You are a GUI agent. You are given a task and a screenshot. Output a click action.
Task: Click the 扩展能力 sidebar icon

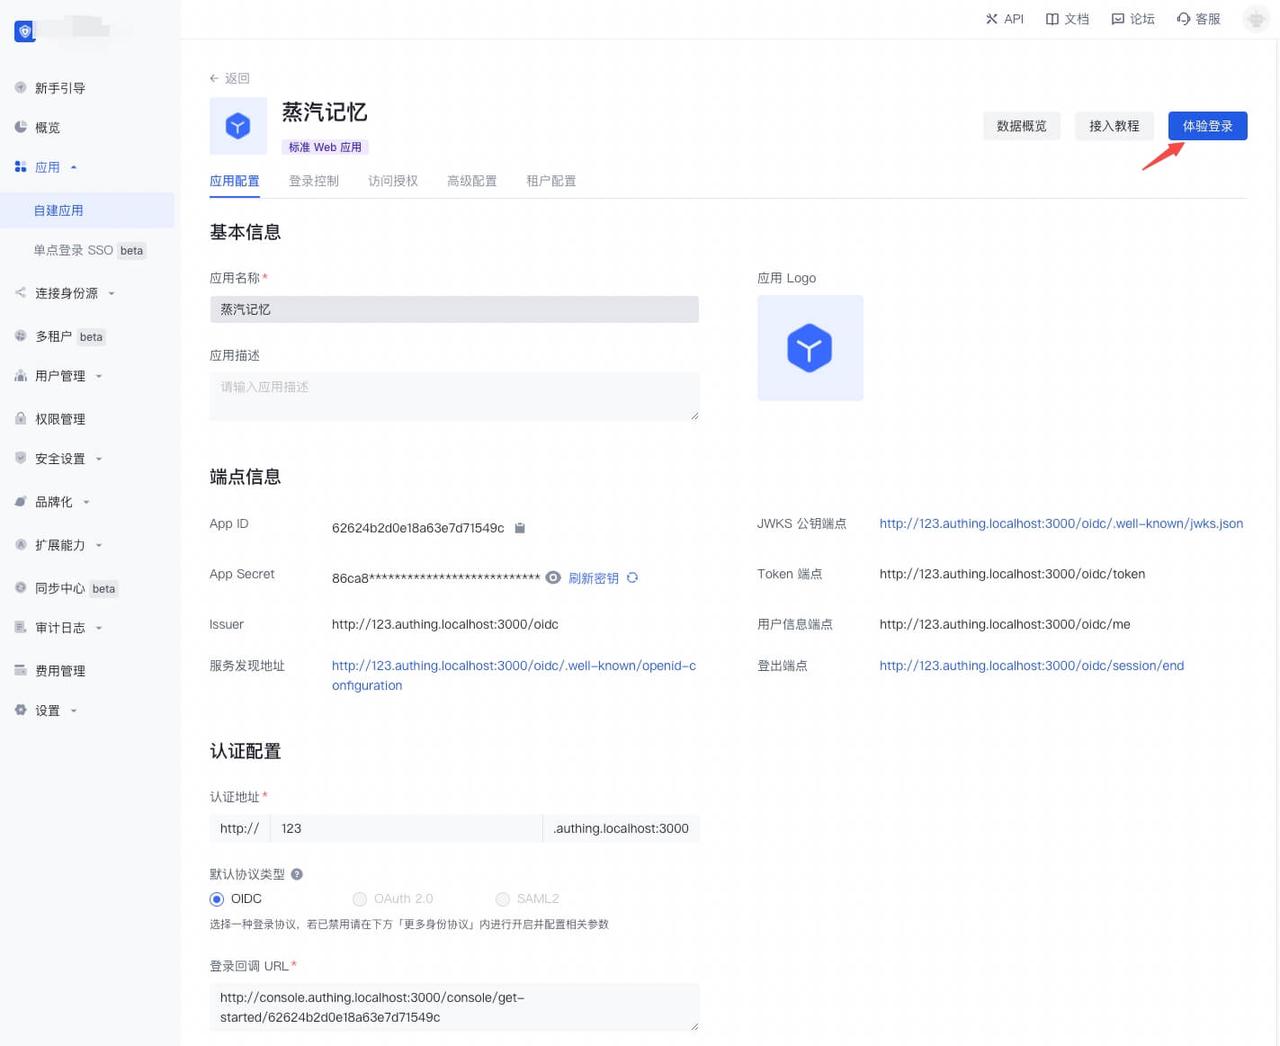click(20, 544)
